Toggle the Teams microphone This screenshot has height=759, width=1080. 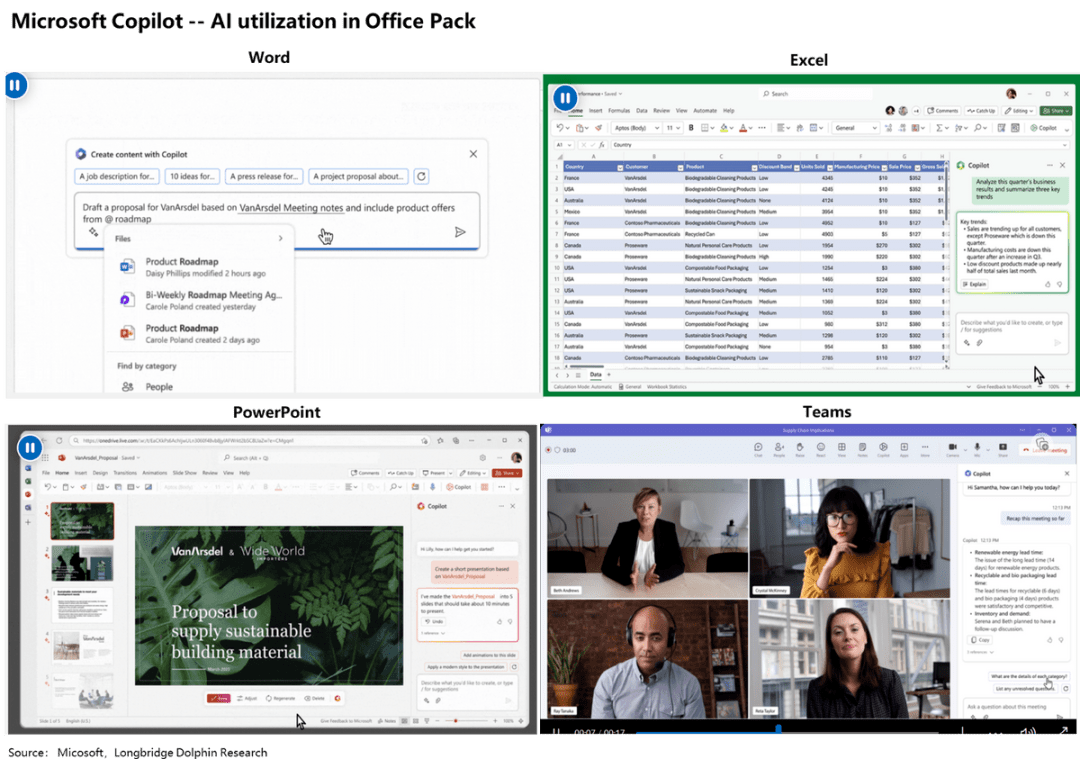[977, 449]
